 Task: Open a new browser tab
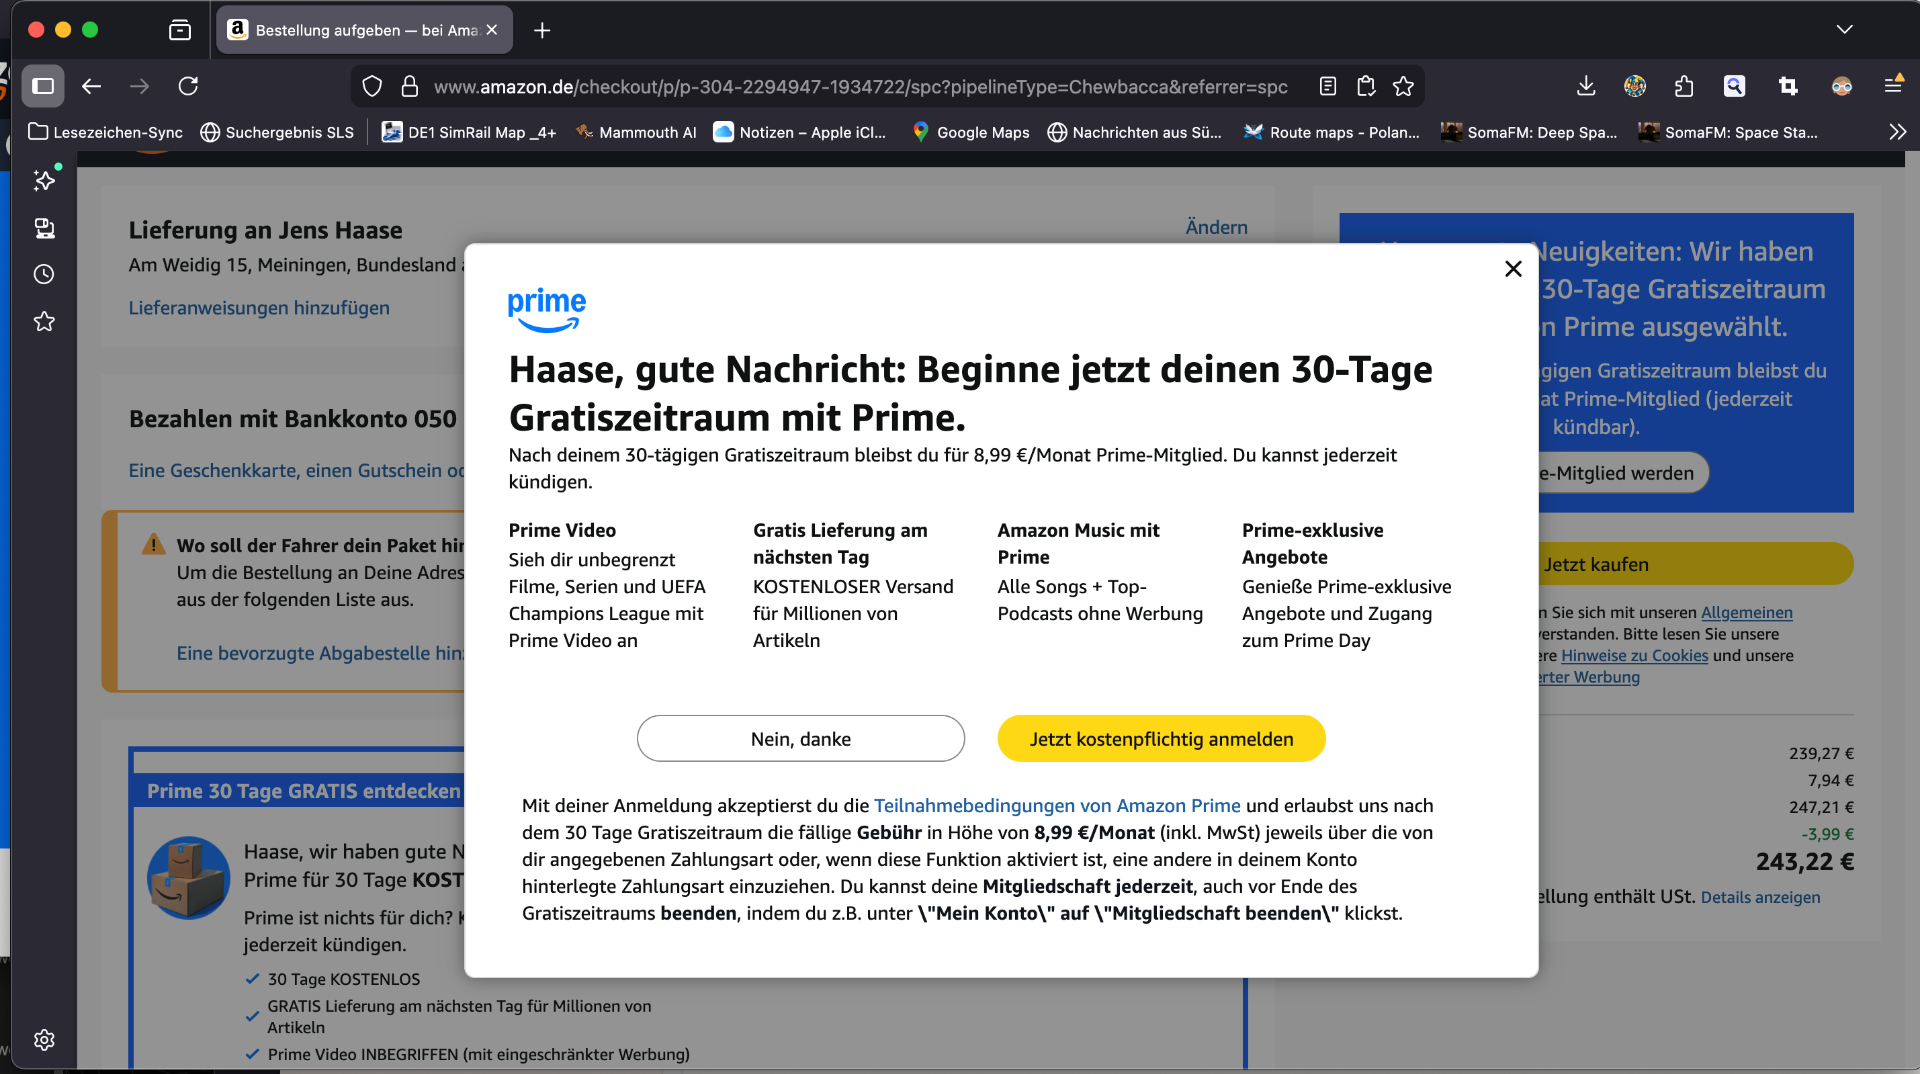542,30
